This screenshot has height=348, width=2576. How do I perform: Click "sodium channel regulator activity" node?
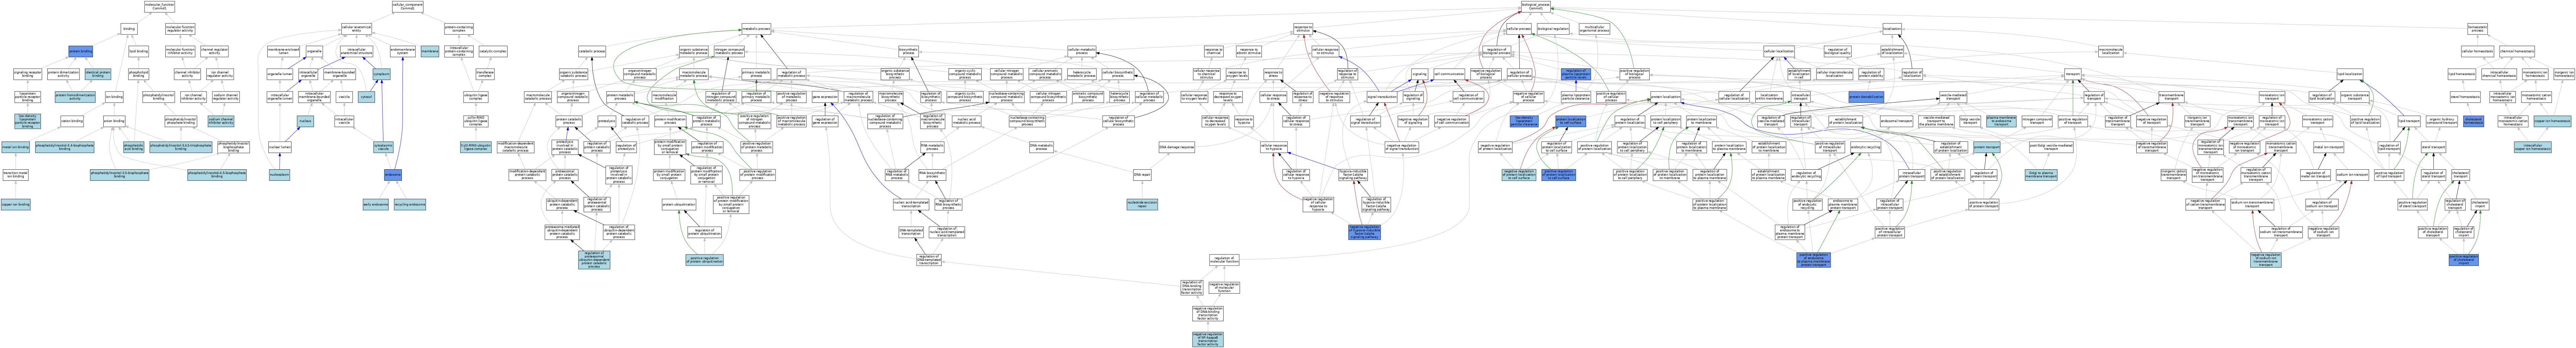coord(226,97)
